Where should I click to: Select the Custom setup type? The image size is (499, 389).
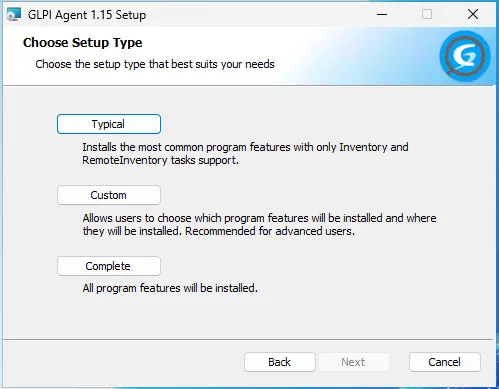click(x=109, y=195)
